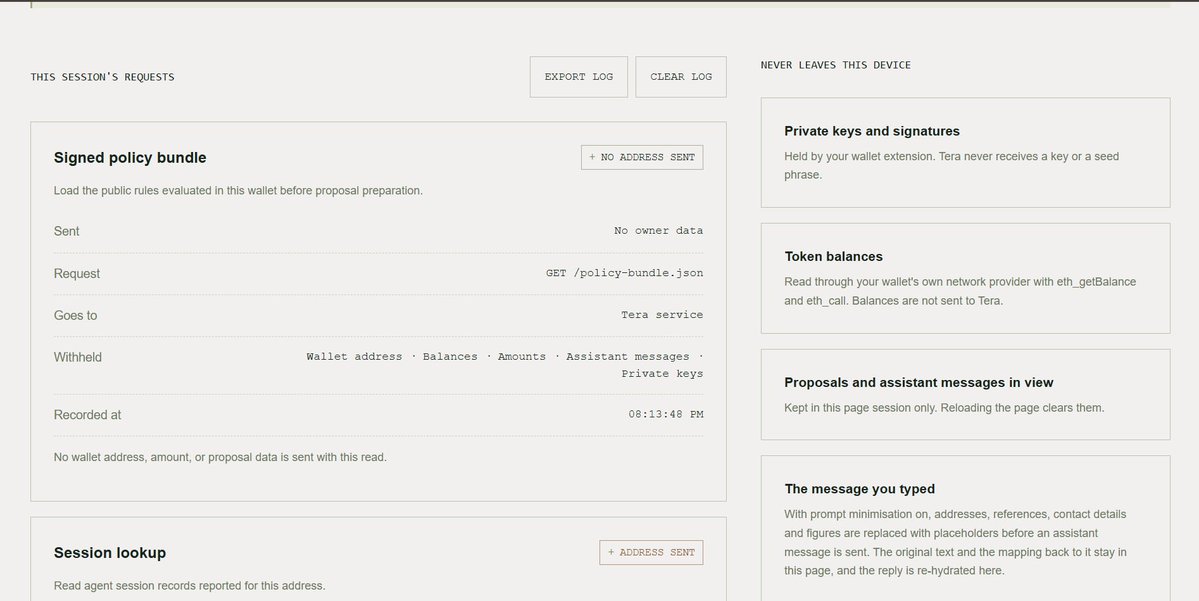
Task: Click 'GET /policy-bundle.json' request value
Action: pos(624,273)
